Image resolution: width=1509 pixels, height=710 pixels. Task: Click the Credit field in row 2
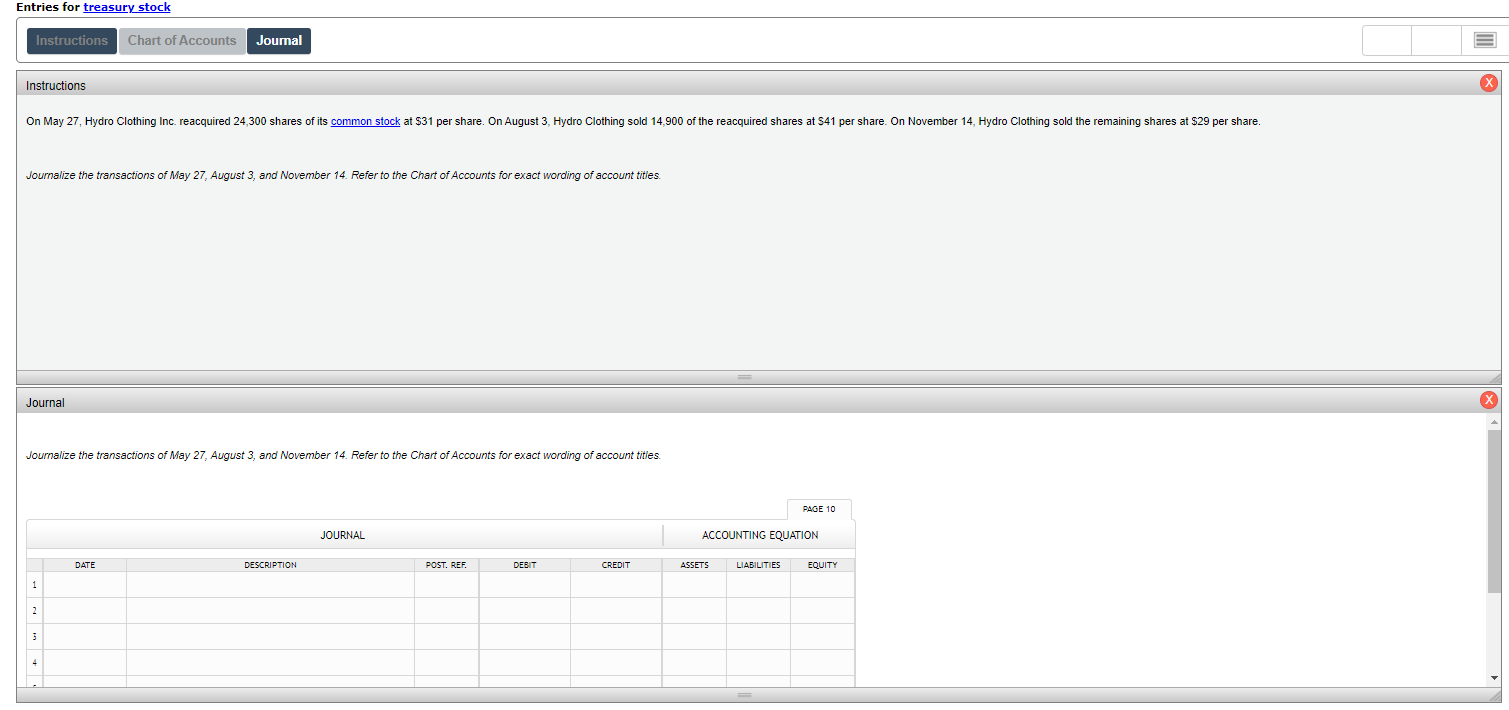click(615, 610)
